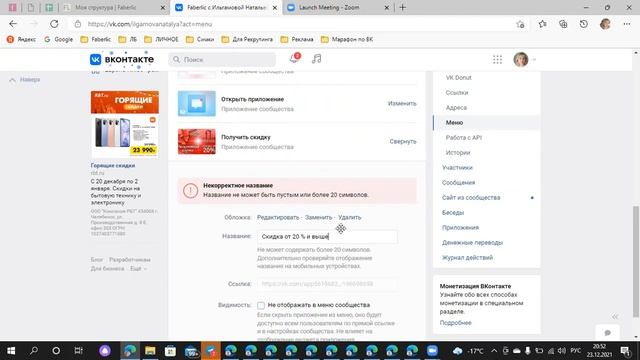Click the profile avatar in VK header
This screenshot has height=360, width=640.
[521, 60]
